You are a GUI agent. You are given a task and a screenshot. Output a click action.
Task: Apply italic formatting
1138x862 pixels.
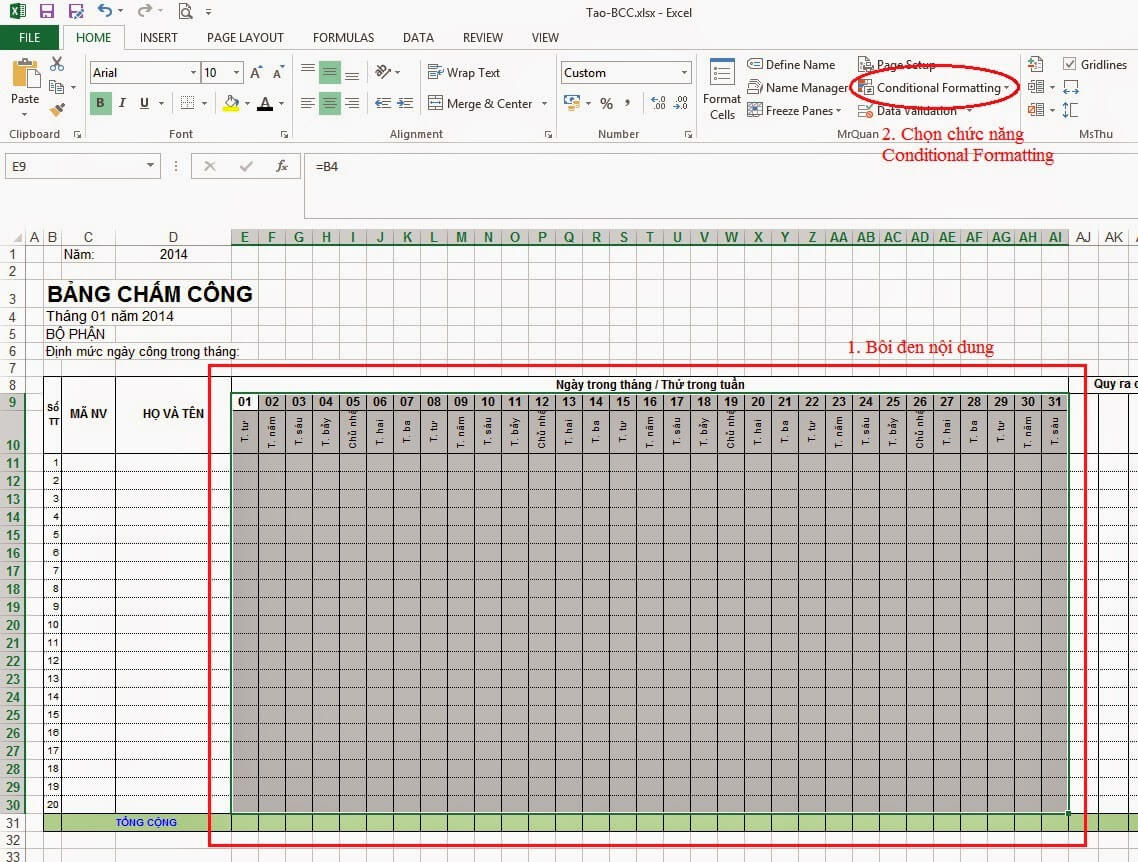(121, 103)
